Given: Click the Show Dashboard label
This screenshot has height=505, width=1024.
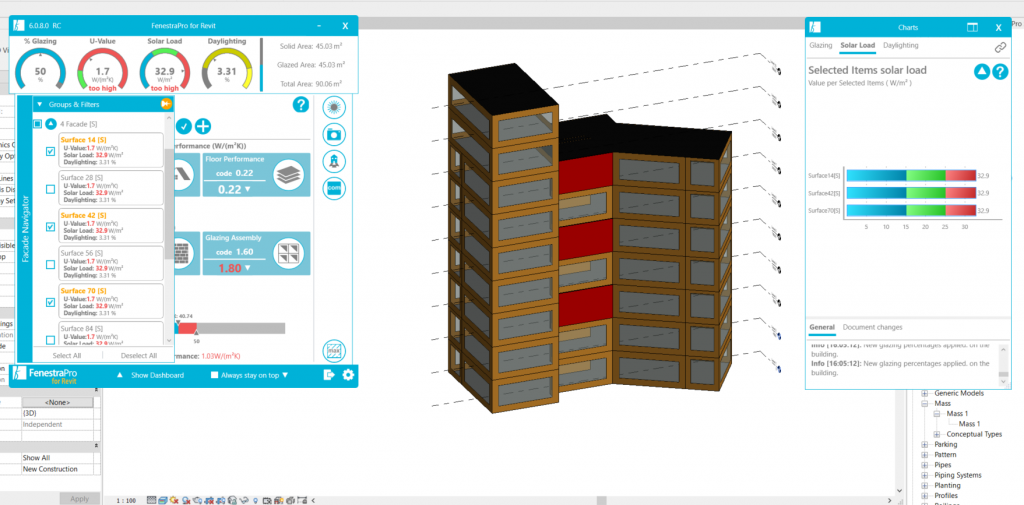Looking at the screenshot, I should tap(157, 376).
